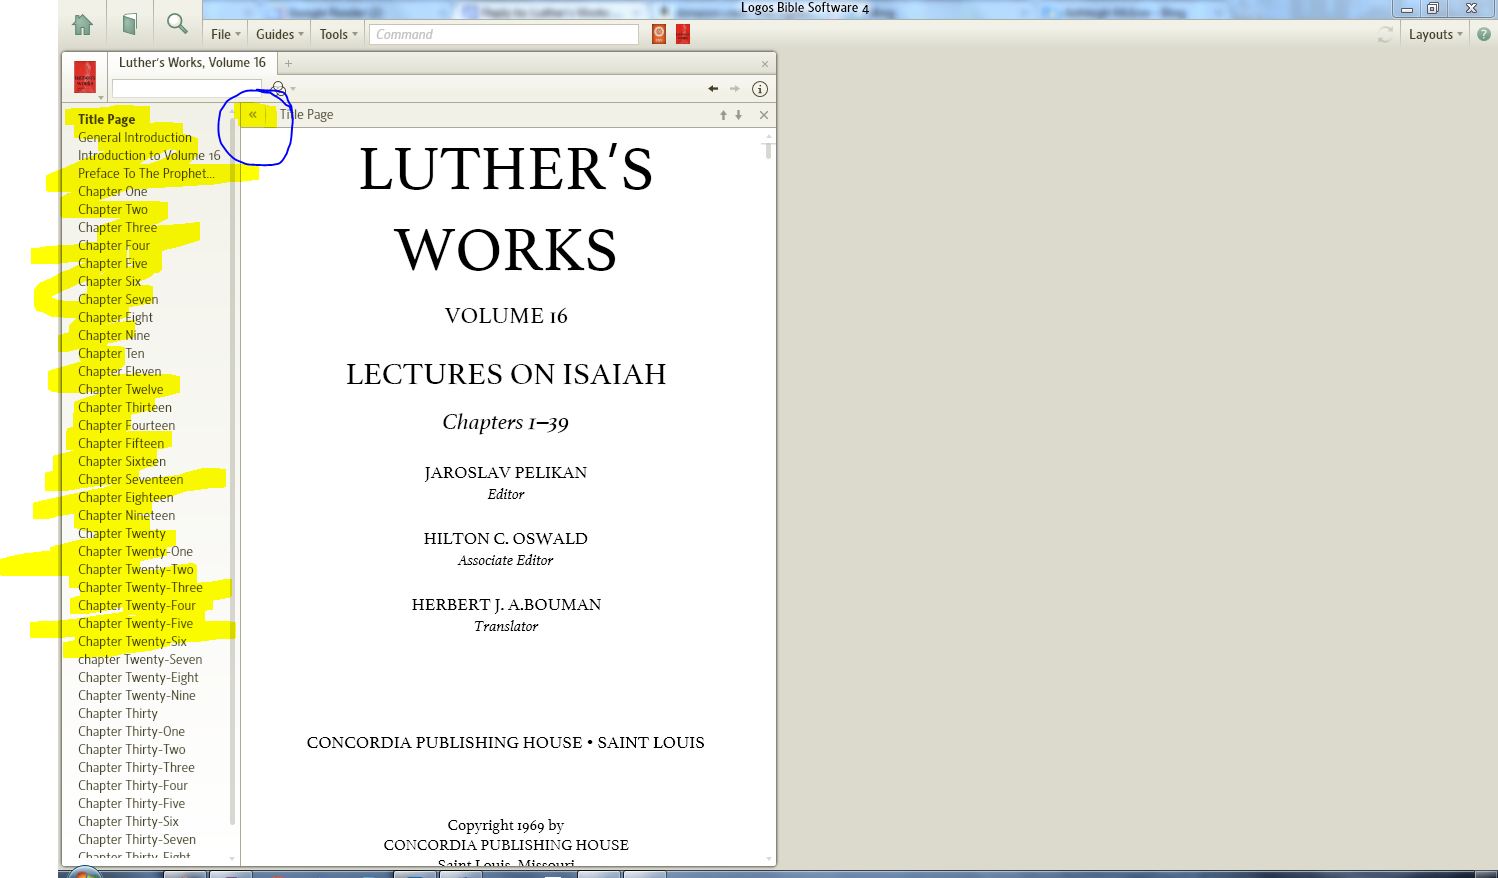Jump to next section with down arrow

tap(739, 115)
